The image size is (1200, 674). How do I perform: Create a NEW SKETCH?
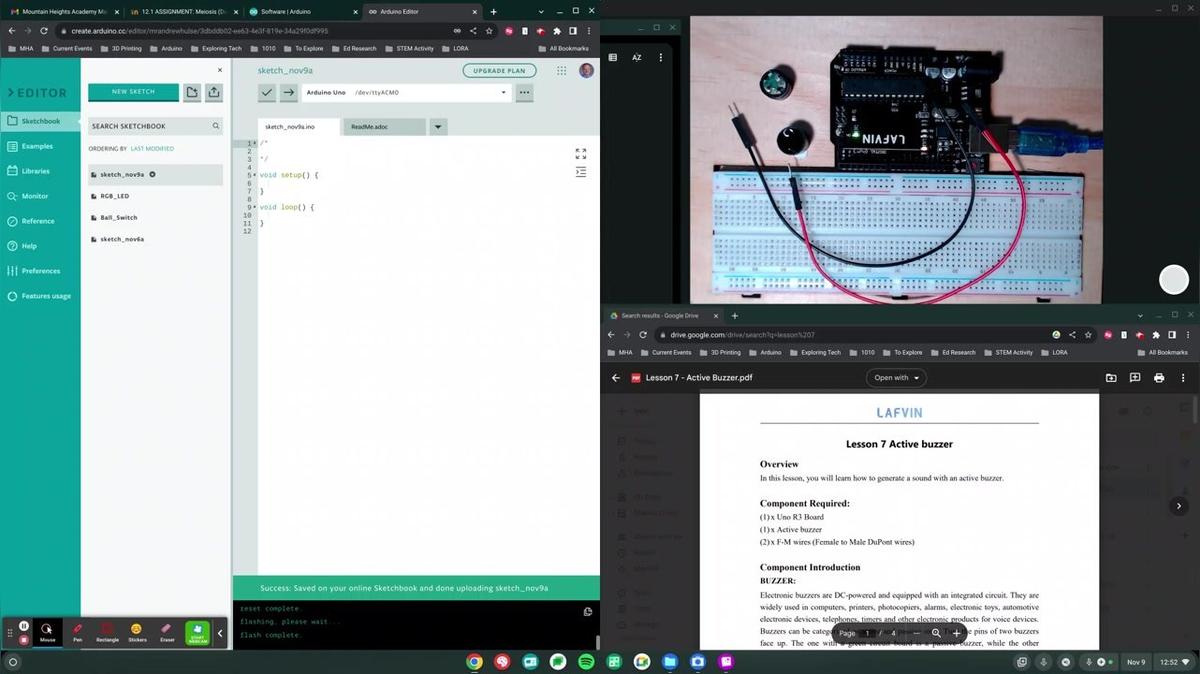pyautogui.click(x=133, y=92)
